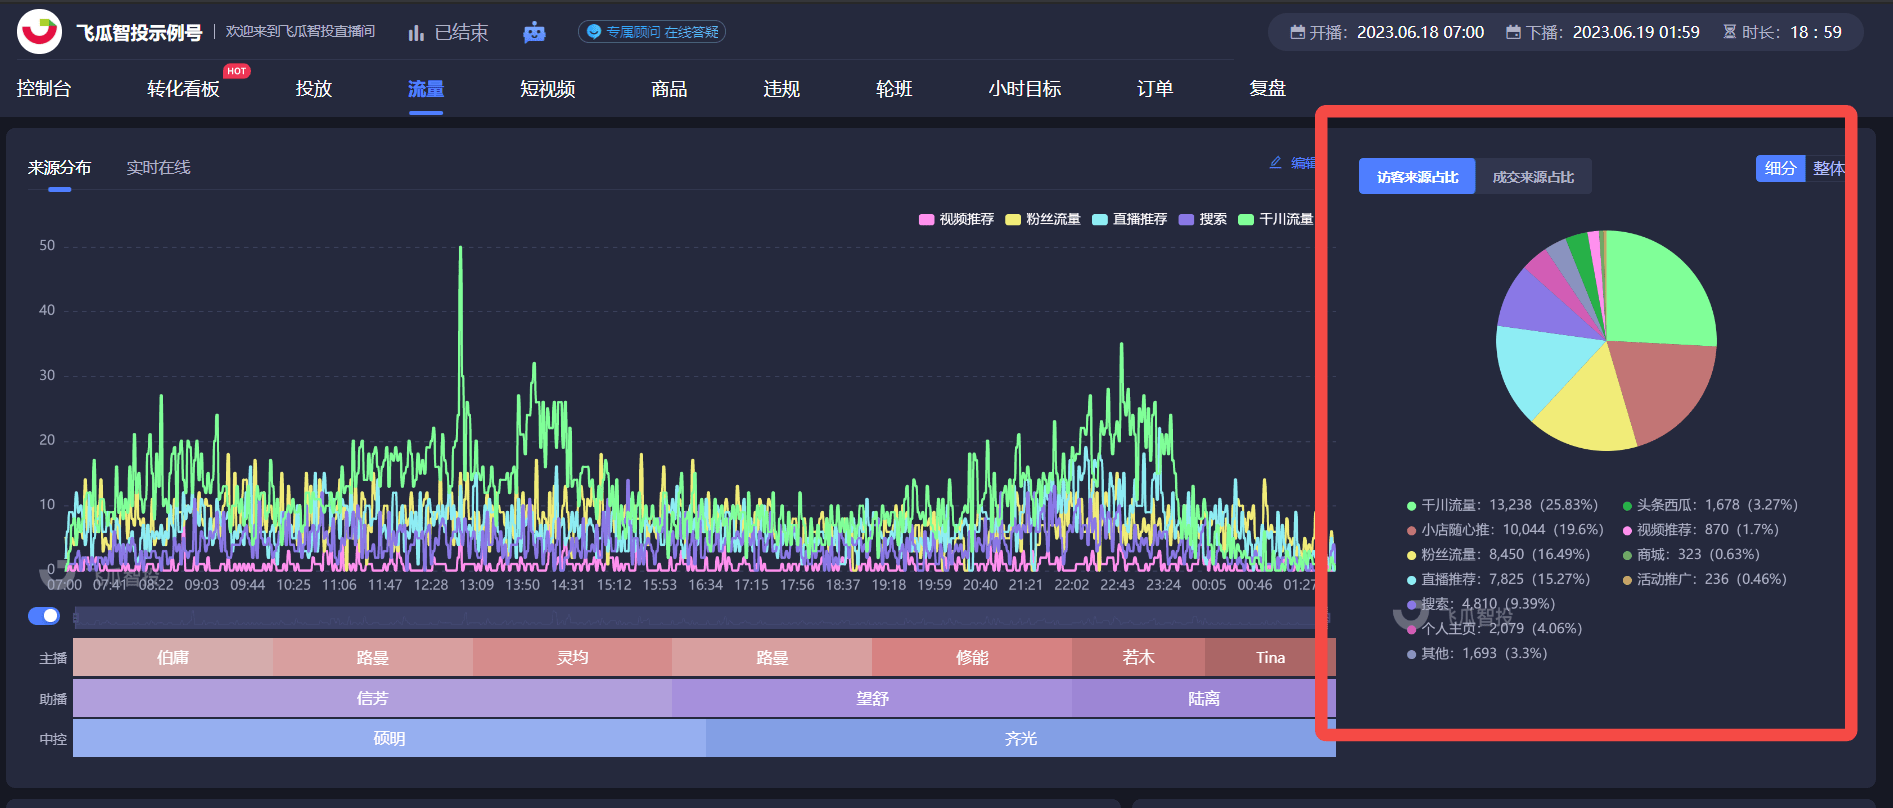Select 主播 shift block Tina
The height and width of the screenshot is (808, 1893).
(x=1270, y=657)
